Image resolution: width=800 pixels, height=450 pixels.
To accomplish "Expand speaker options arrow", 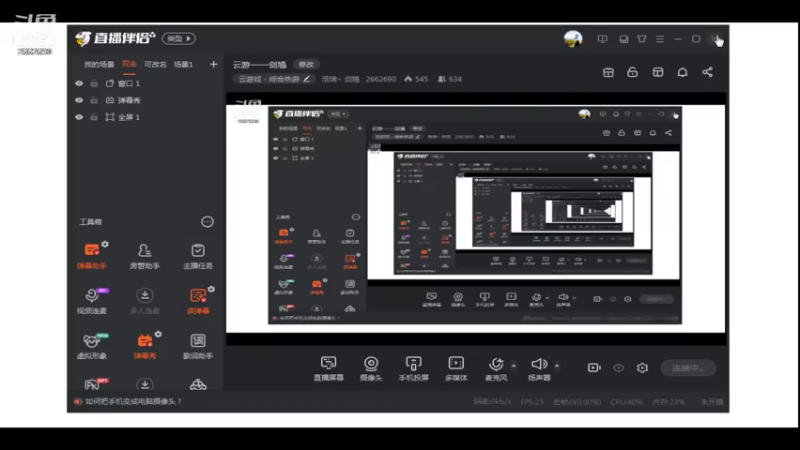I will coord(557,366).
